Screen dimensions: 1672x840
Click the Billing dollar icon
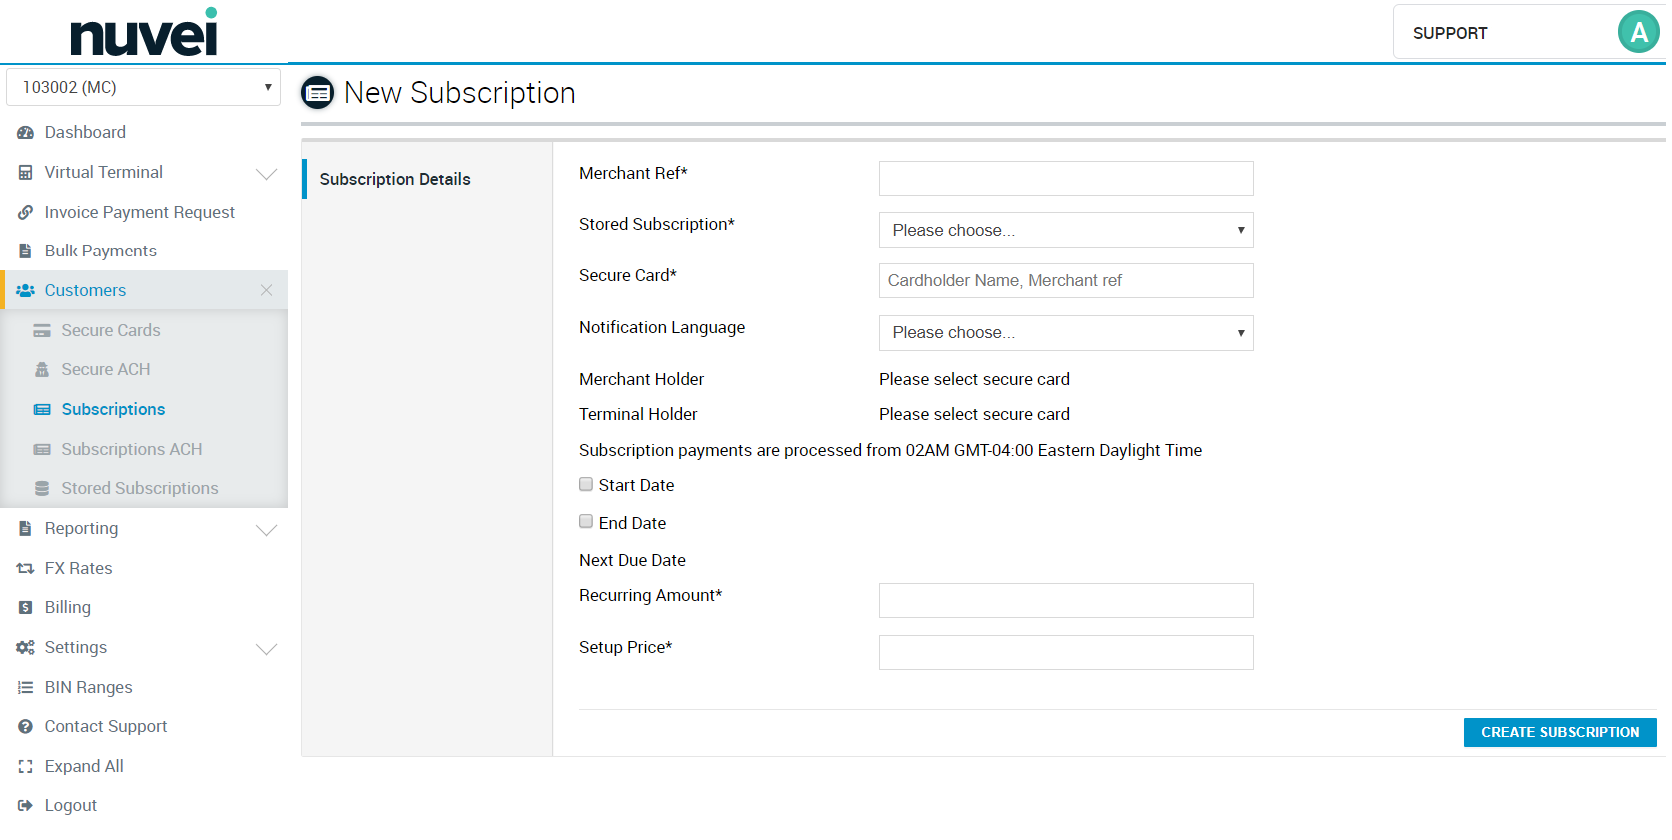(26, 608)
